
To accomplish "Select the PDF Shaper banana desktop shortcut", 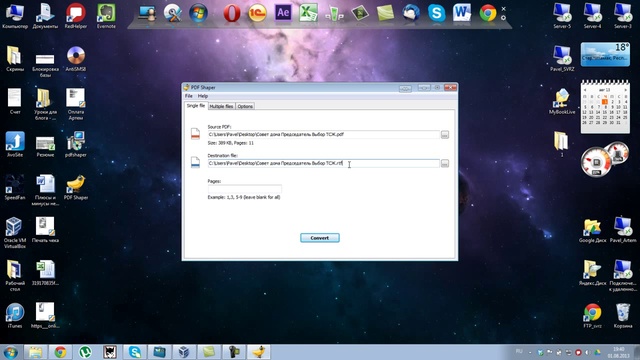I will pyautogui.click(x=76, y=187).
